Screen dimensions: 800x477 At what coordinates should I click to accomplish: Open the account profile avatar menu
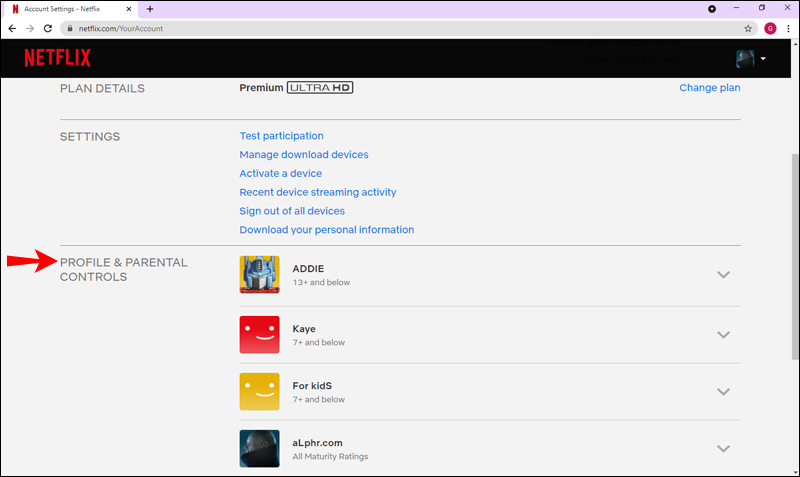(751, 59)
